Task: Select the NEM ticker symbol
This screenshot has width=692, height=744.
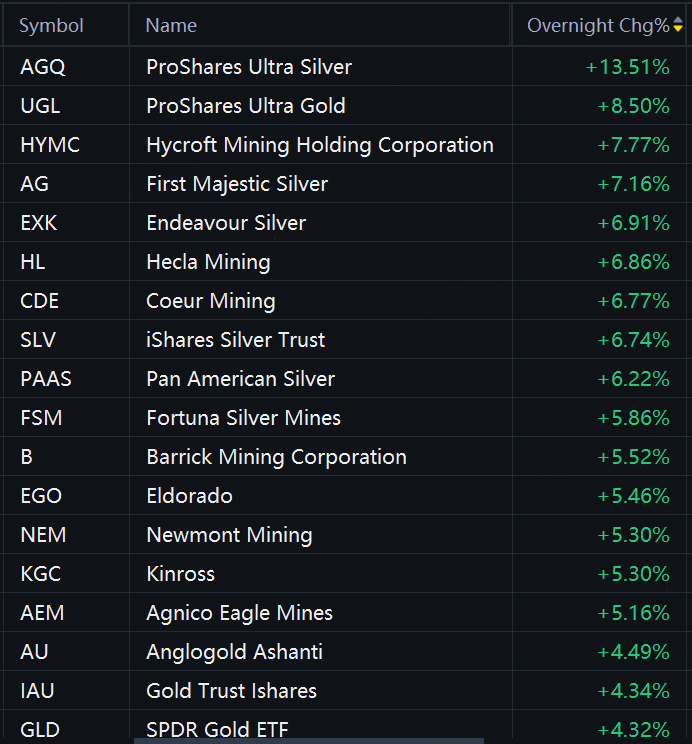Action: 43,535
